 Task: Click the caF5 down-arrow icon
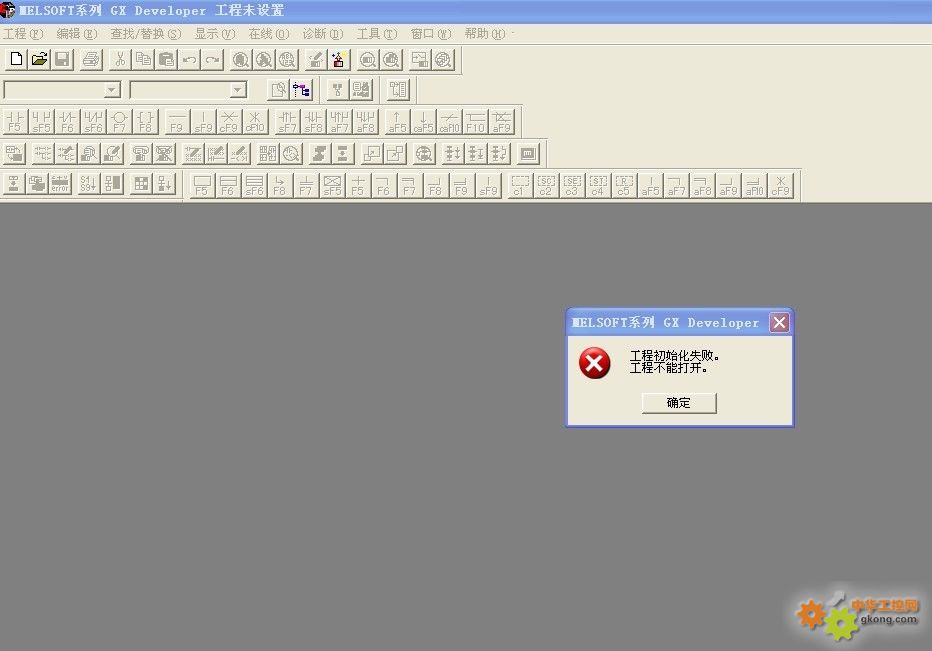[423, 122]
